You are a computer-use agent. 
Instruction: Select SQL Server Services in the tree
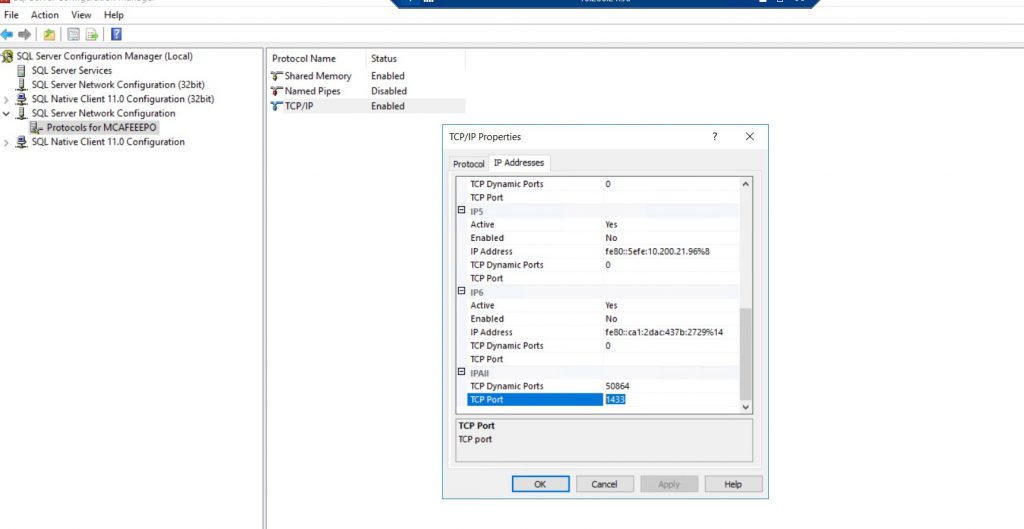pyautogui.click(x=72, y=71)
